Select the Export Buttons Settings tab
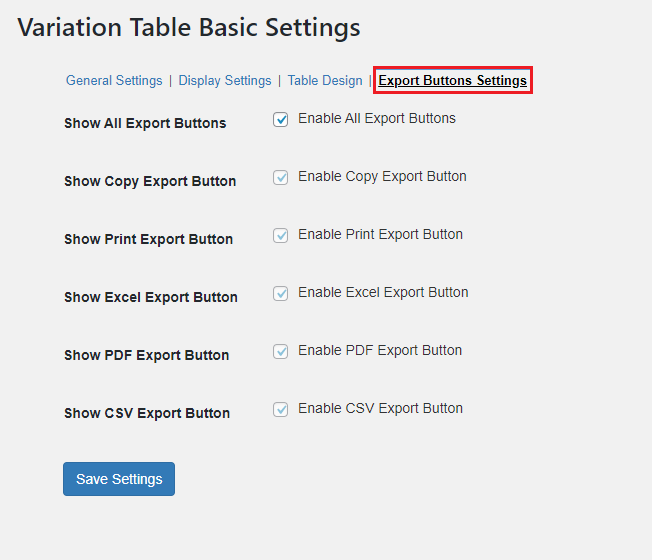The image size is (652, 560). (x=452, y=81)
